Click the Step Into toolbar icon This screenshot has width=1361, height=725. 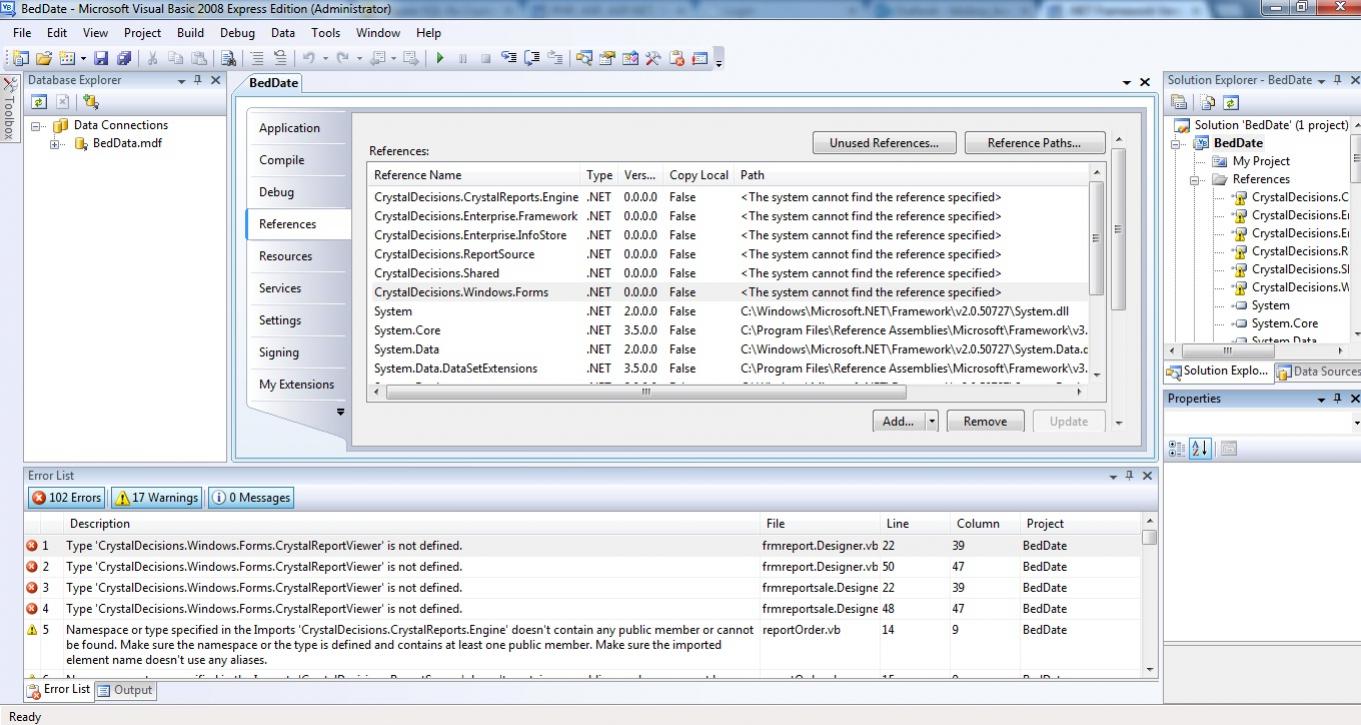click(509, 58)
